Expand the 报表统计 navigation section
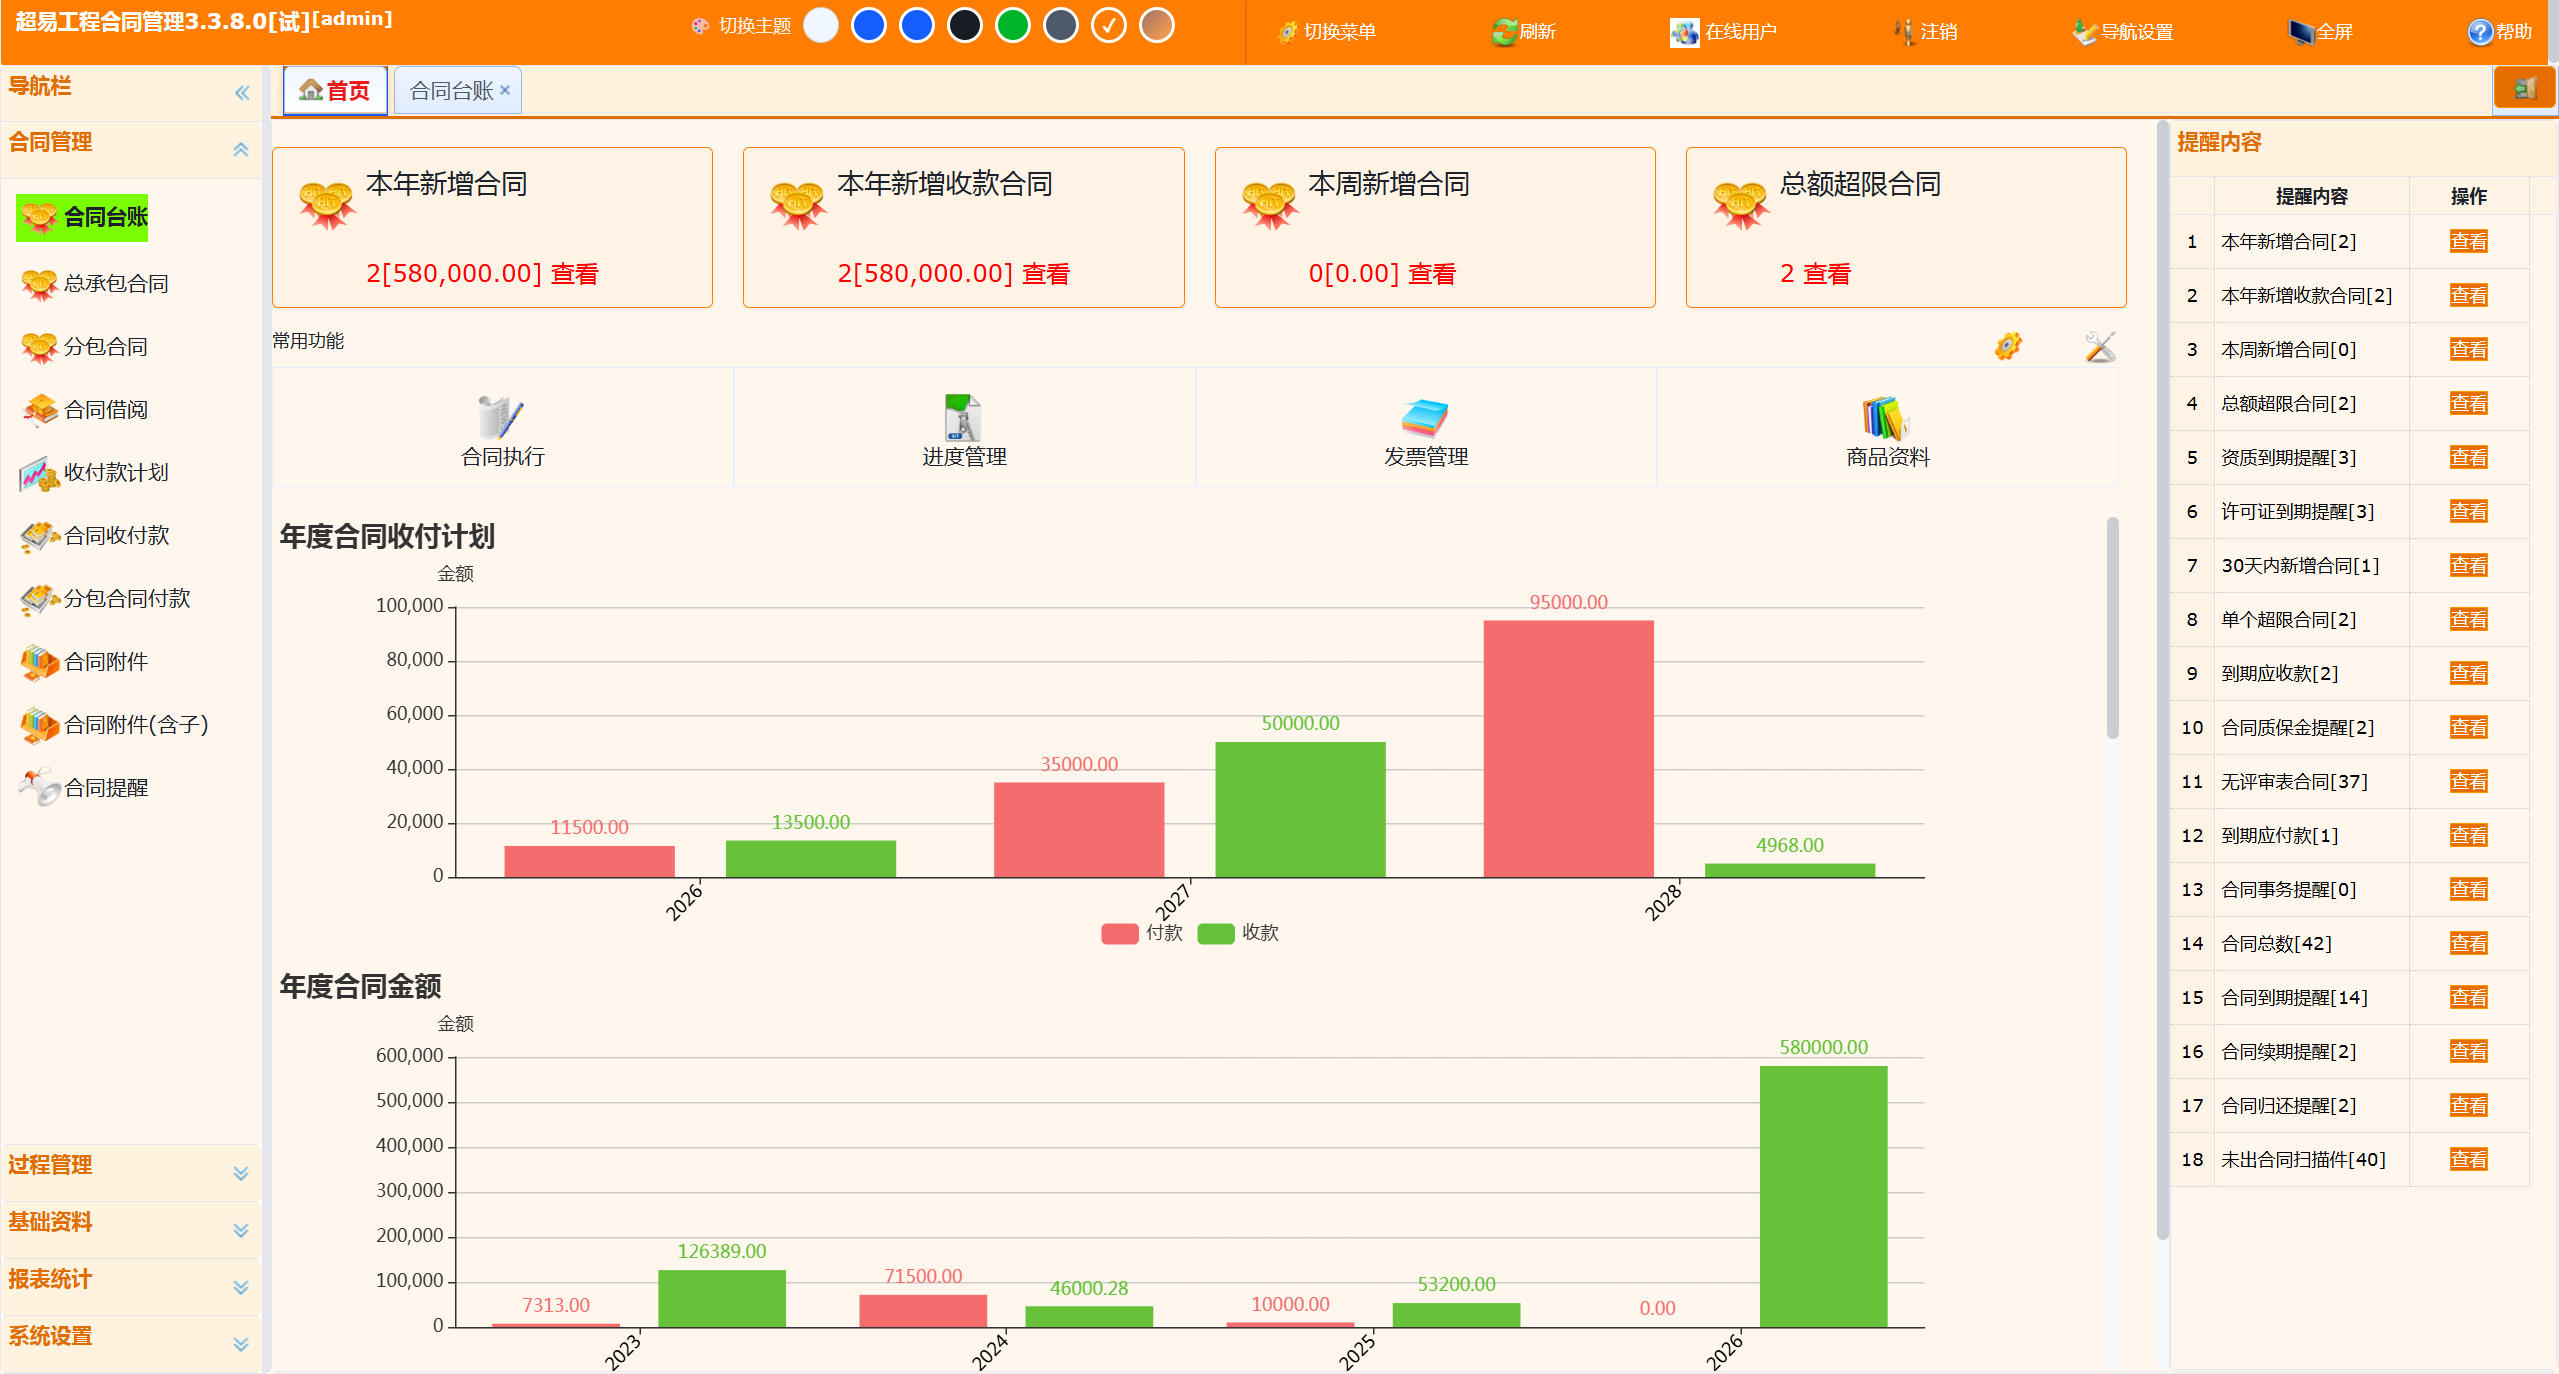 (240, 1287)
